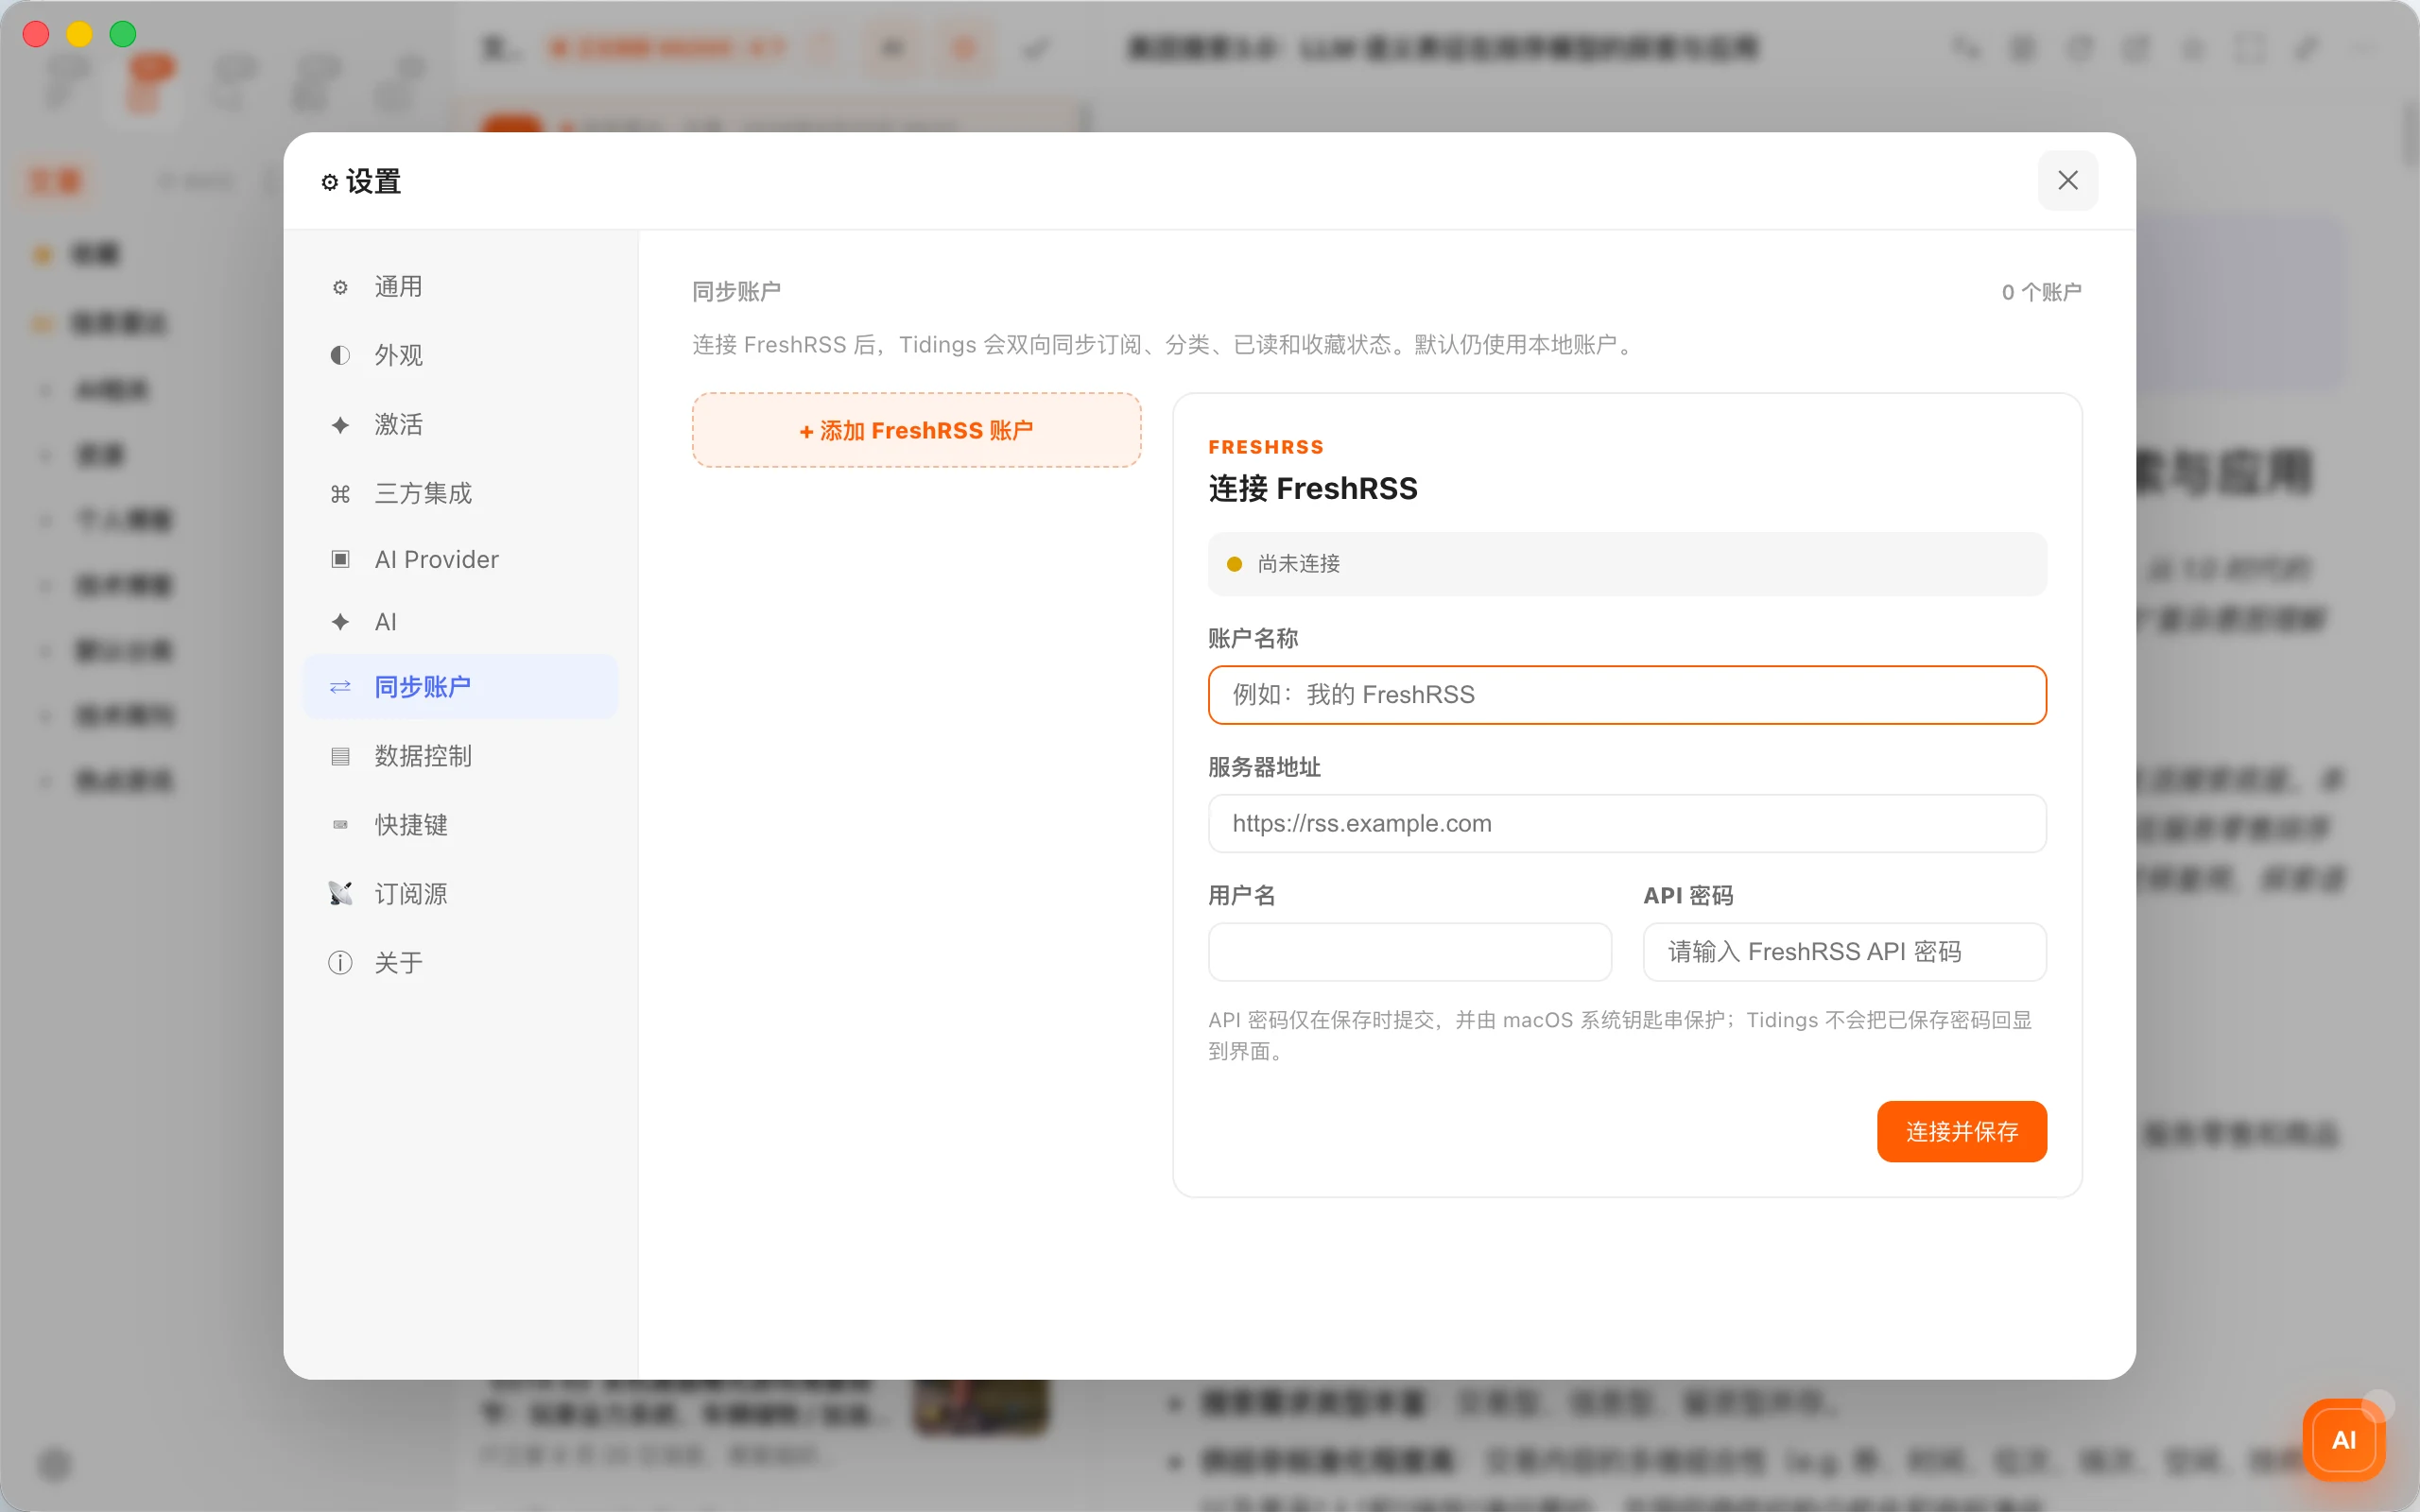The width and height of the screenshot is (2420, 1512).
Task: Click the keyboard icon beside 快捷键
Action: point(340,825)
